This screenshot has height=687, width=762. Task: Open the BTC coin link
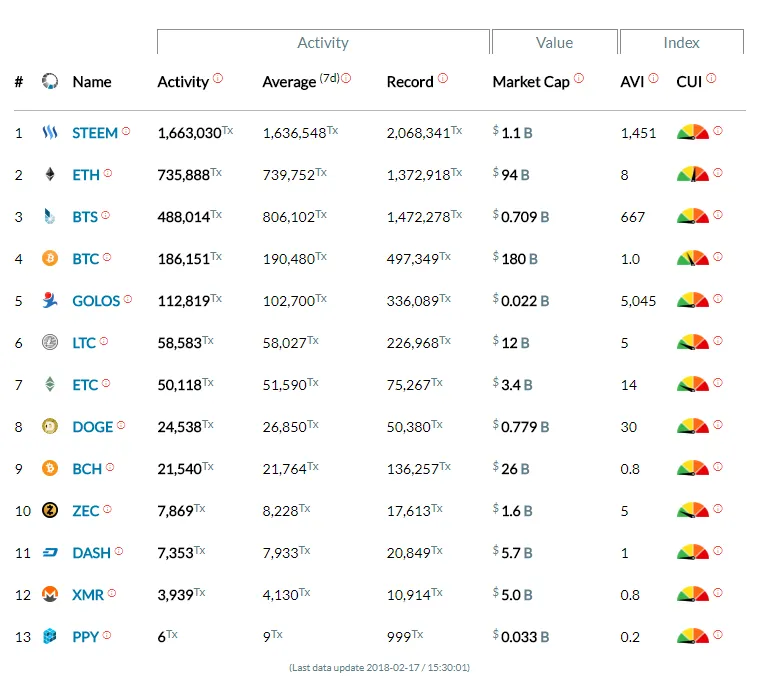point(86,259)
